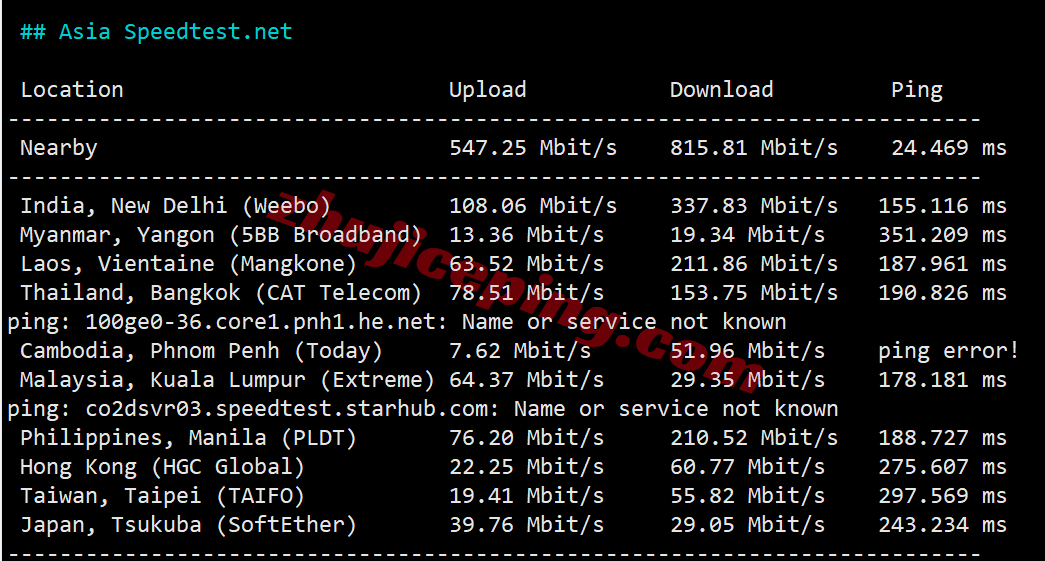Click India ping value 155.116 ms
This screenshot has height=561, width=1045.
coord(942,206)
